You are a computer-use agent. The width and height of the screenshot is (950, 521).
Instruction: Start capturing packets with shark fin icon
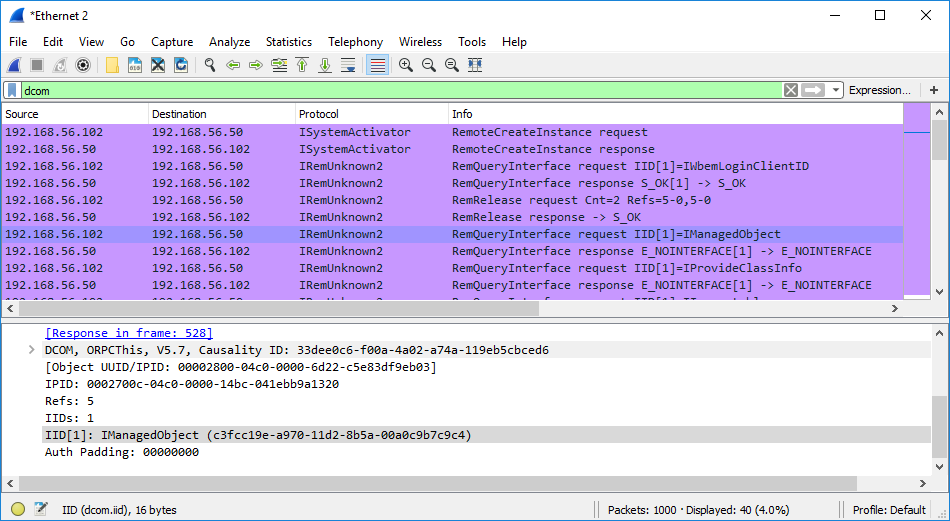click(x=15, y=65)
